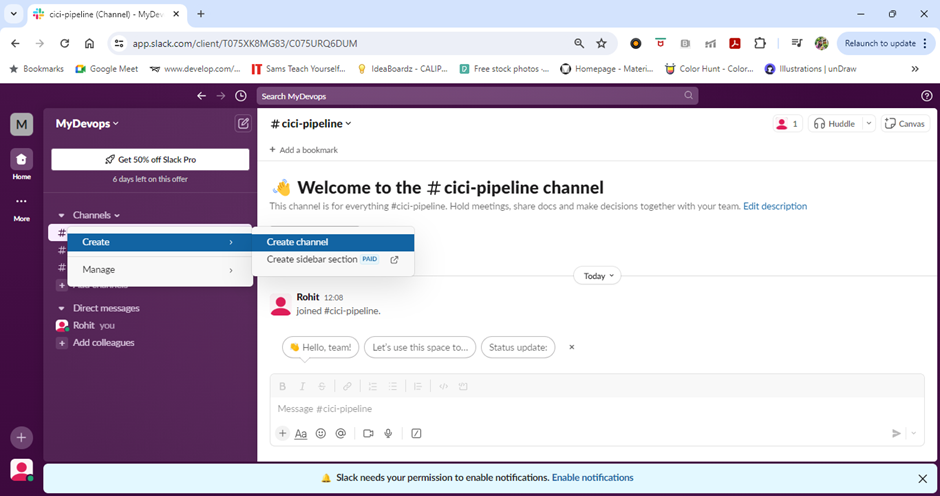Select Manage in the context menu
The width and height of the screenshot is (940, 496).
[x=159, y=269]
